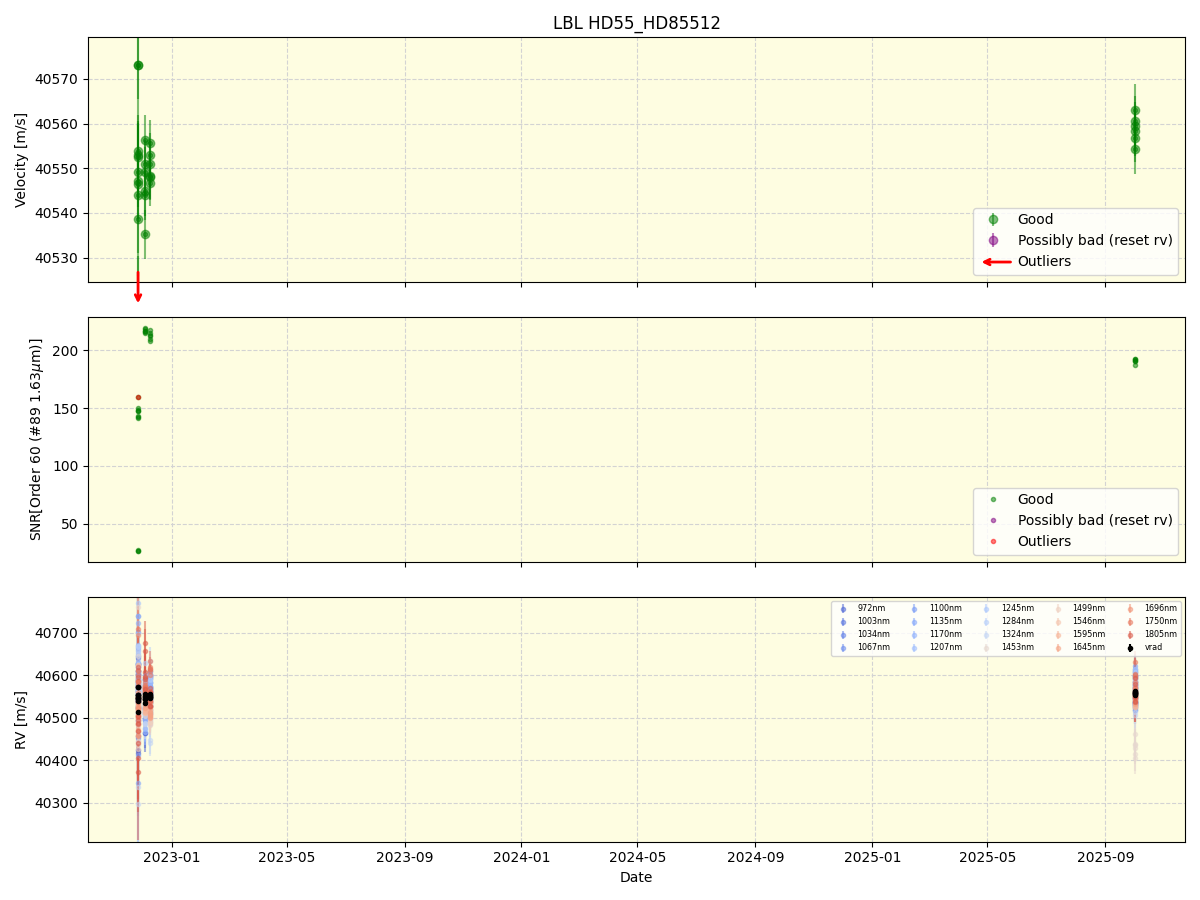The width and height of the screenshot is (1200, 900).
Task: Click the 2025-05 date tick label
Action: 987,857
